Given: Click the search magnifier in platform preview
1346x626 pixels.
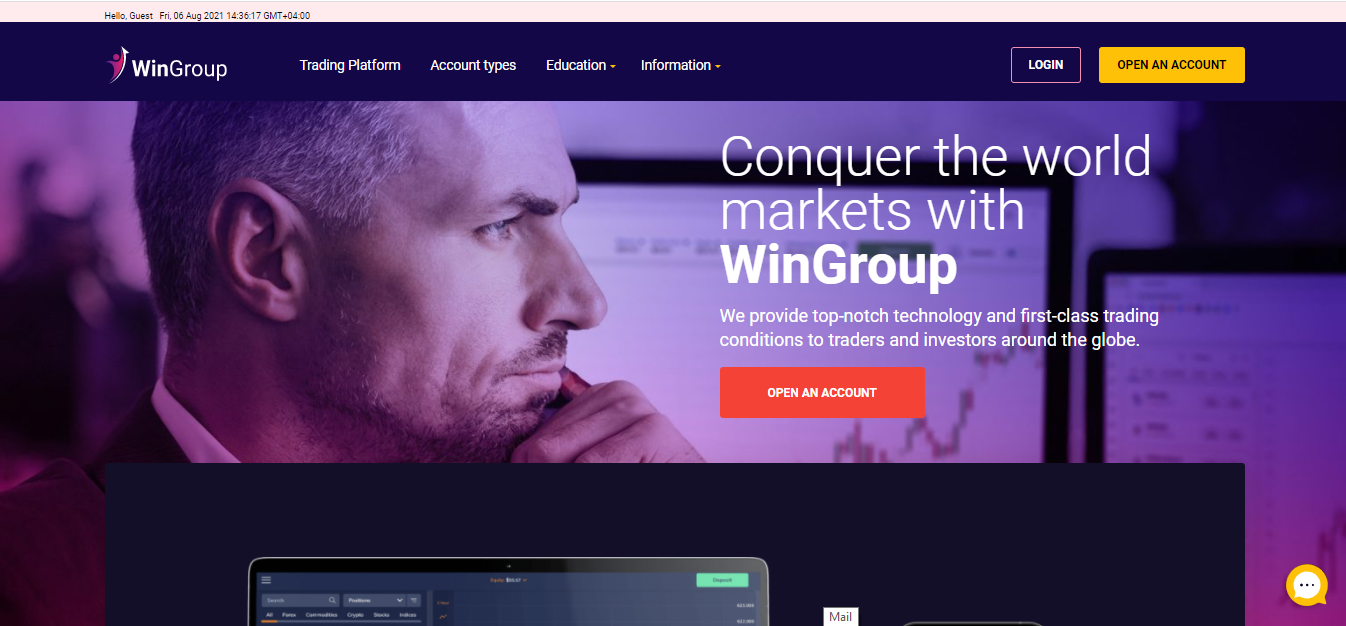Looking at the screenshot, I should (x=333, y=600).
